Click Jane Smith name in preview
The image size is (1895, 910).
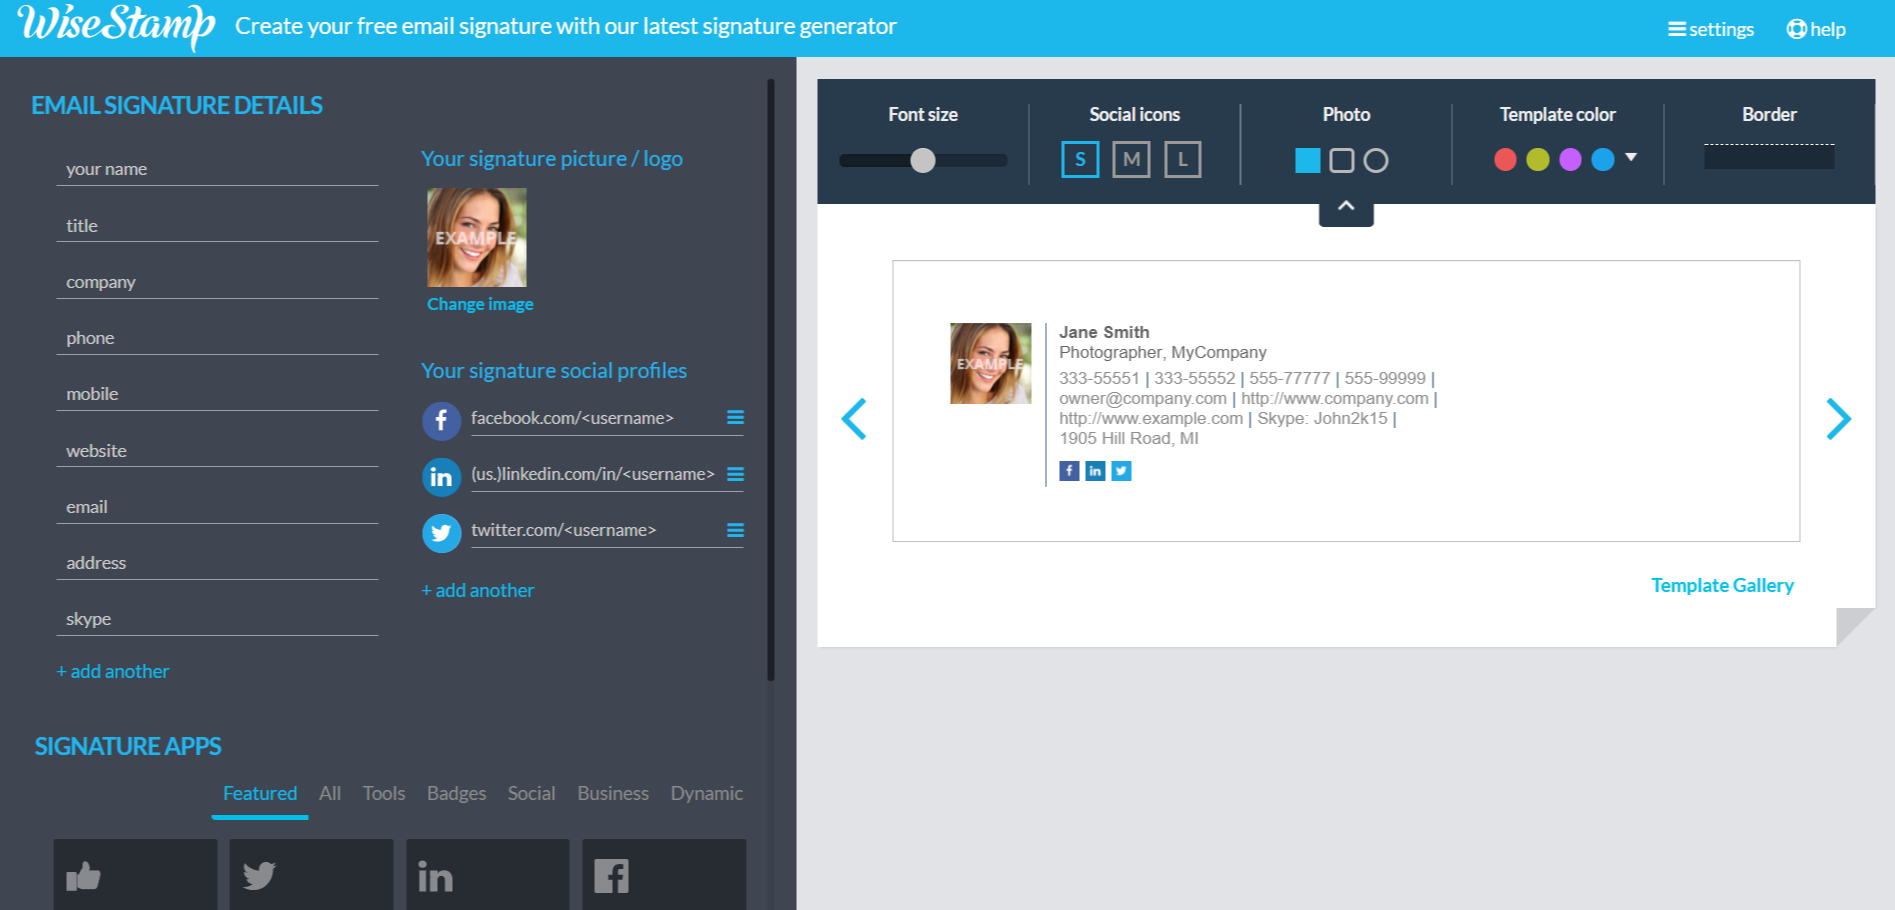(1104, 332)
